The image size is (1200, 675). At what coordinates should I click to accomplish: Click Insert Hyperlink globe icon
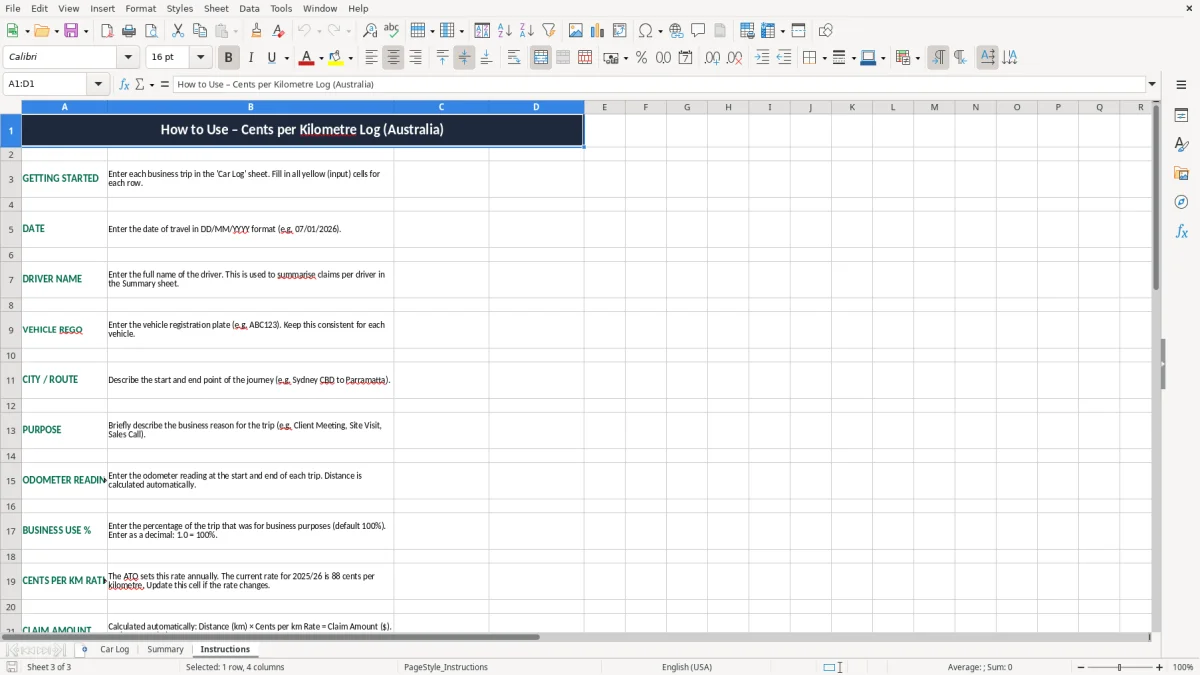(x=676, y=30)
